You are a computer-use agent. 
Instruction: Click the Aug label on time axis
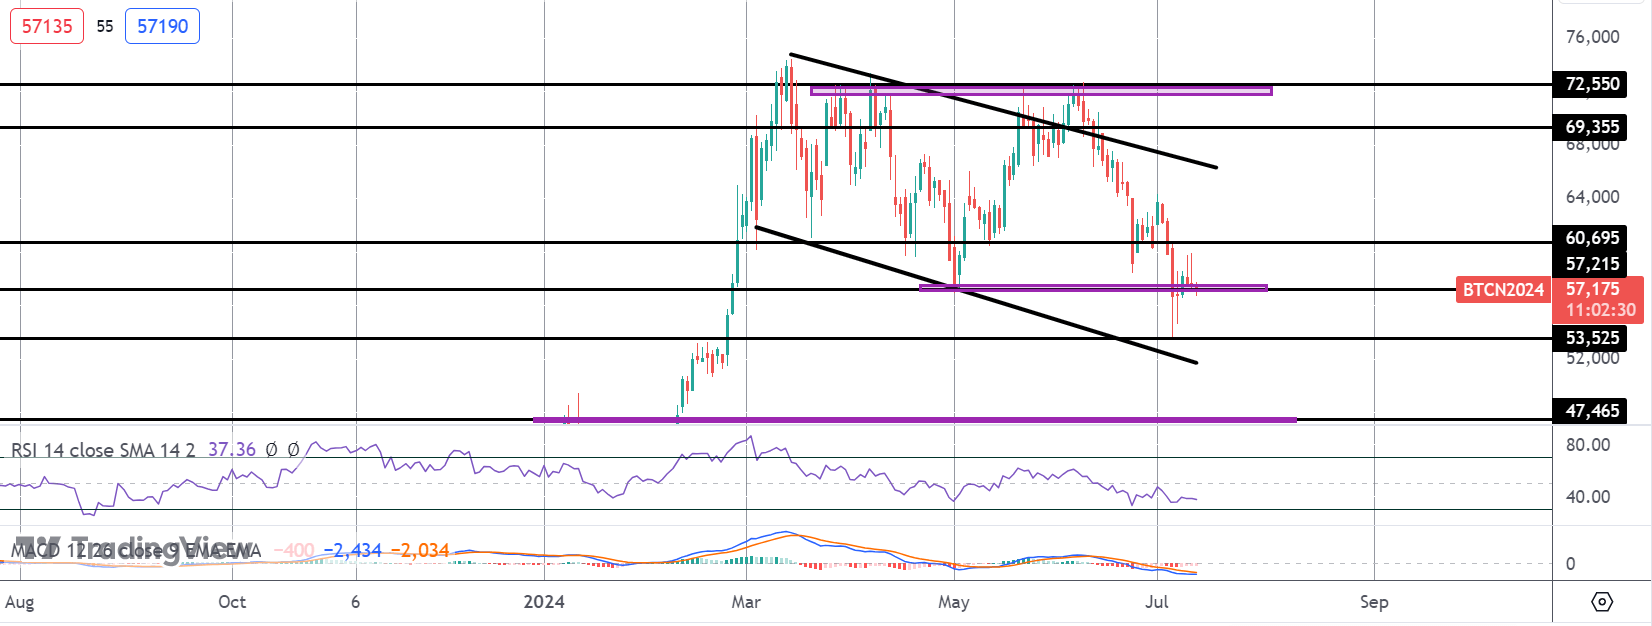point(20,602)
